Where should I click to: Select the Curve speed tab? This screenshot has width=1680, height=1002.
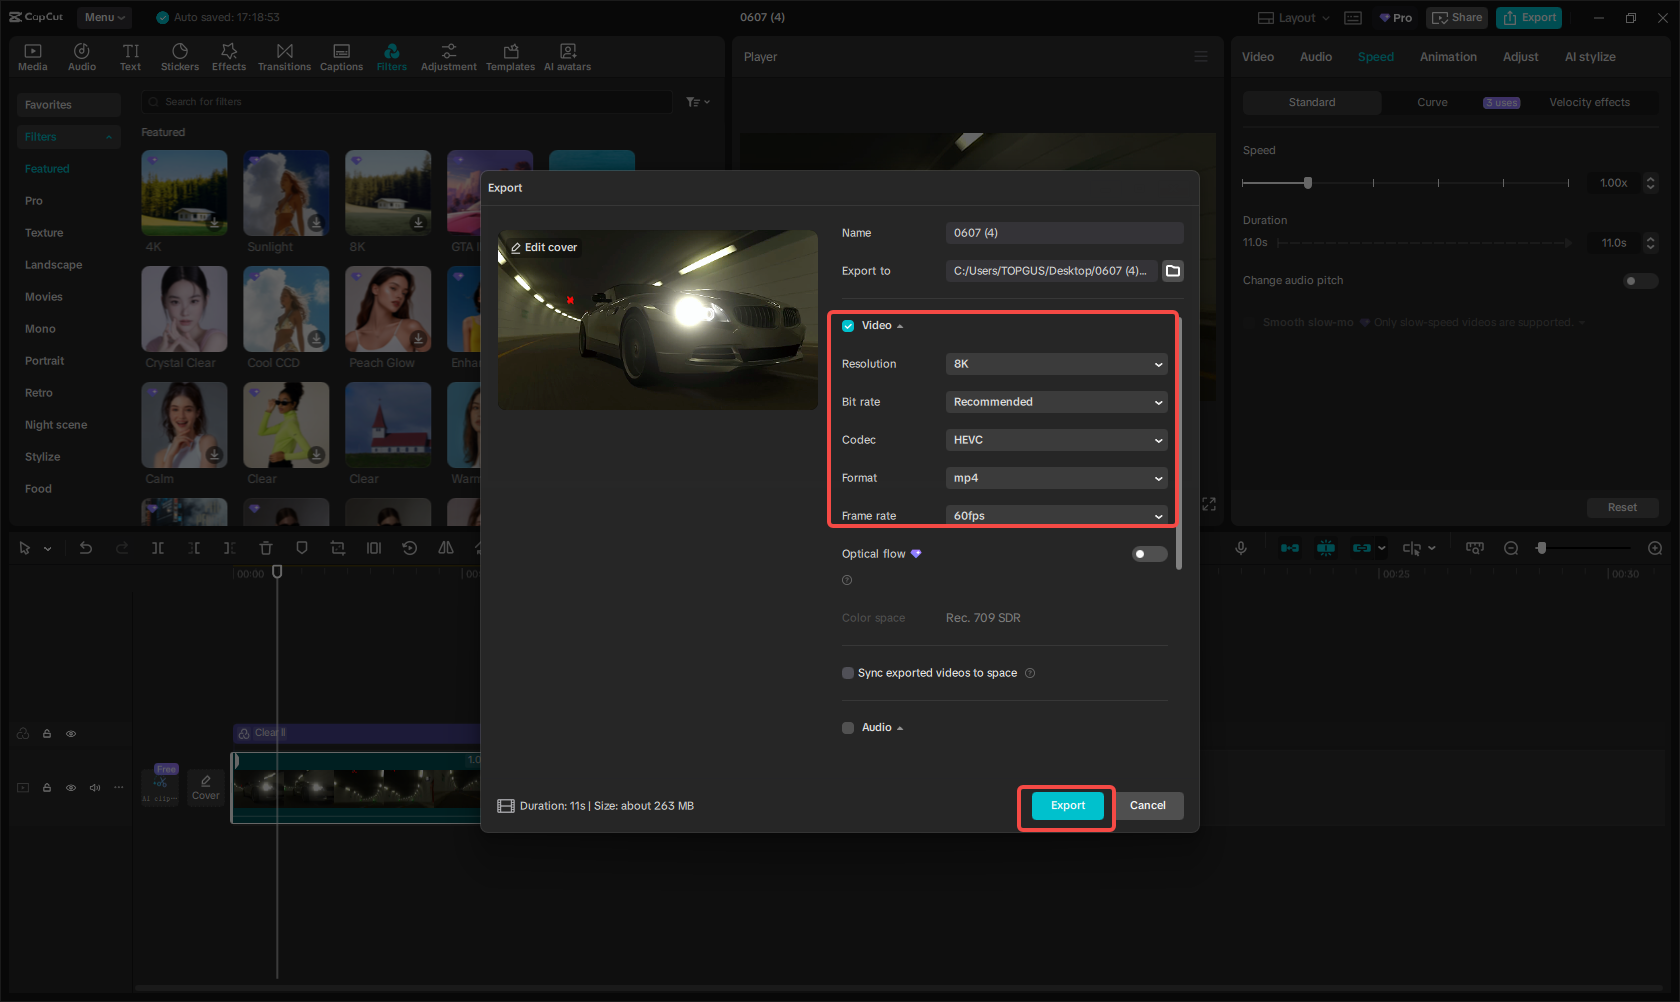(1432, 102)
